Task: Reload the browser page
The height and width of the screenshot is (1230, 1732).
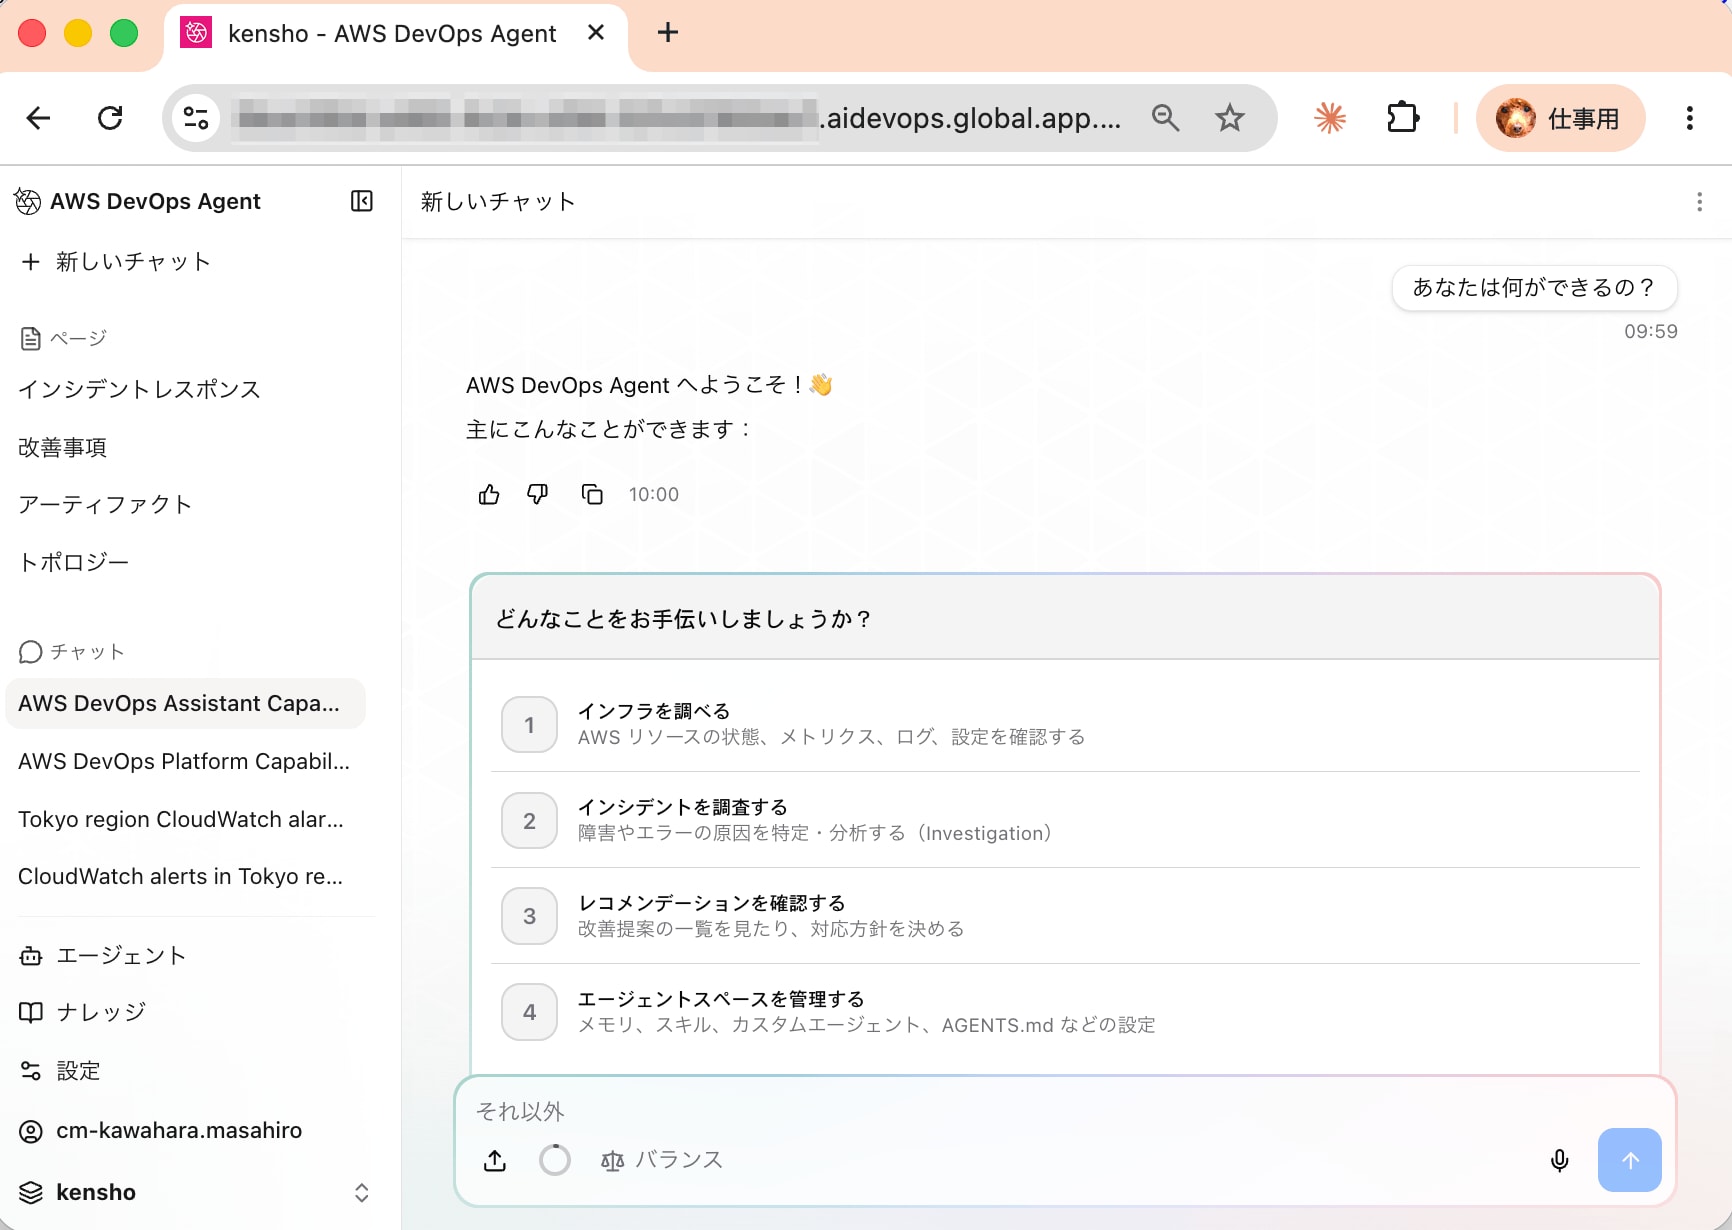Action: (x=110, y=118)
